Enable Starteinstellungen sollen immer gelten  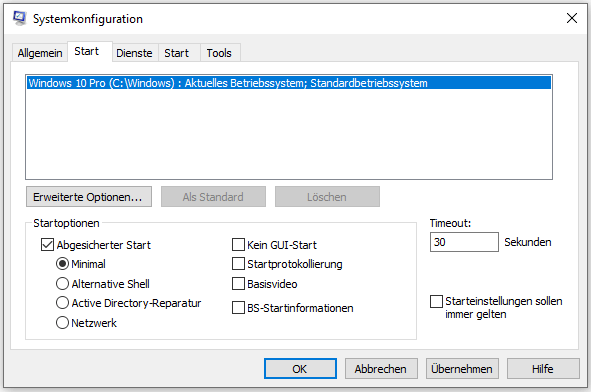point(436,301)
